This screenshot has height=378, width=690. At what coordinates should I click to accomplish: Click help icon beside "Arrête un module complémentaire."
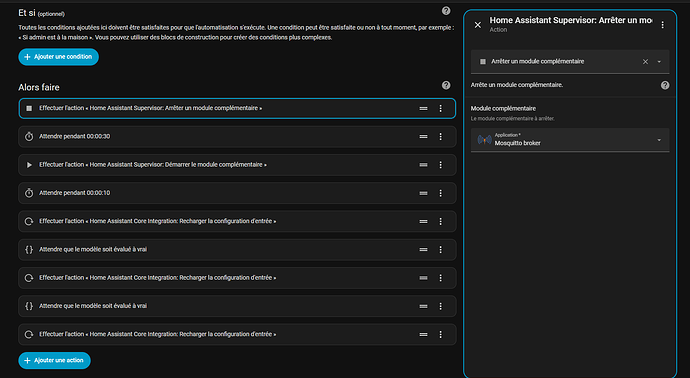(665, 85)
